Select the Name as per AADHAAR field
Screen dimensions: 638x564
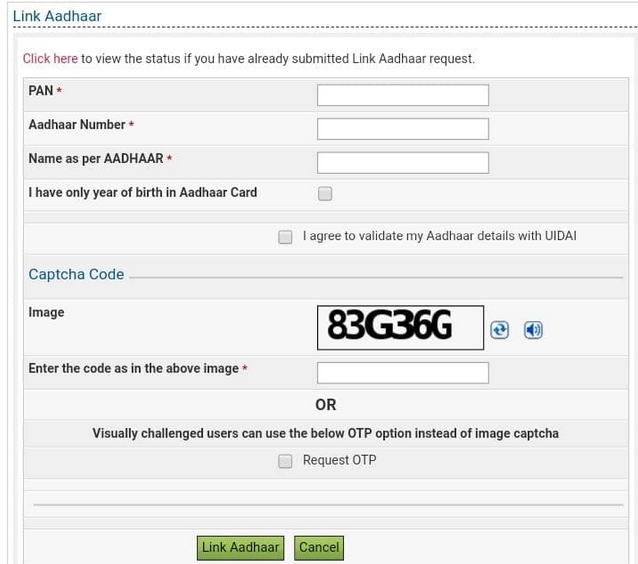pyautogui.click(x=403, y=162)
